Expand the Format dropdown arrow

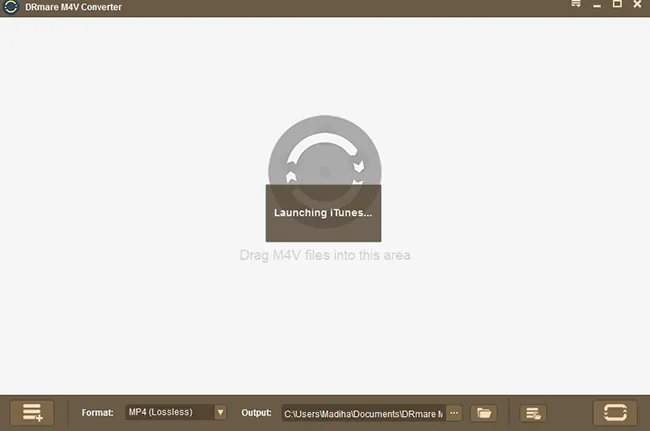(220, 412)
